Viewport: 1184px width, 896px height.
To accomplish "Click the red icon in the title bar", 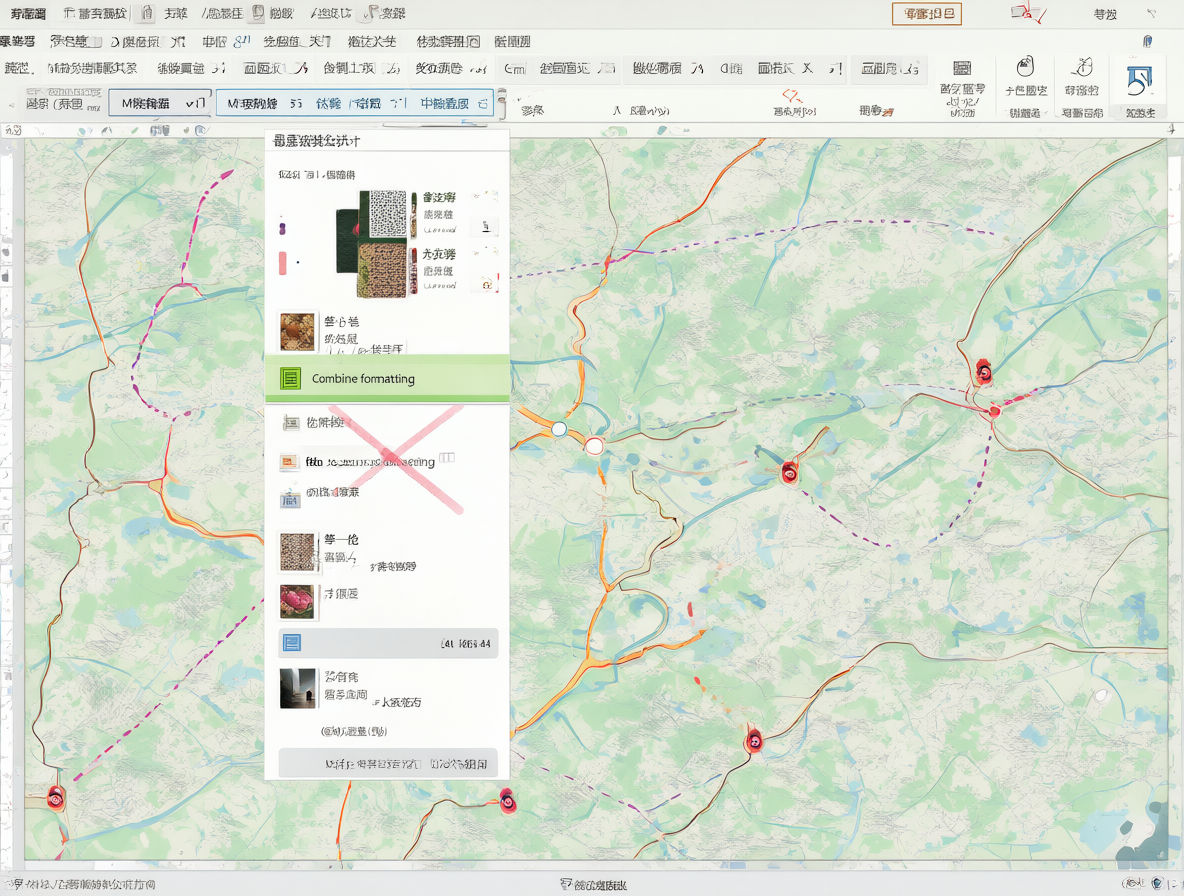I will tap(1028, 14).
